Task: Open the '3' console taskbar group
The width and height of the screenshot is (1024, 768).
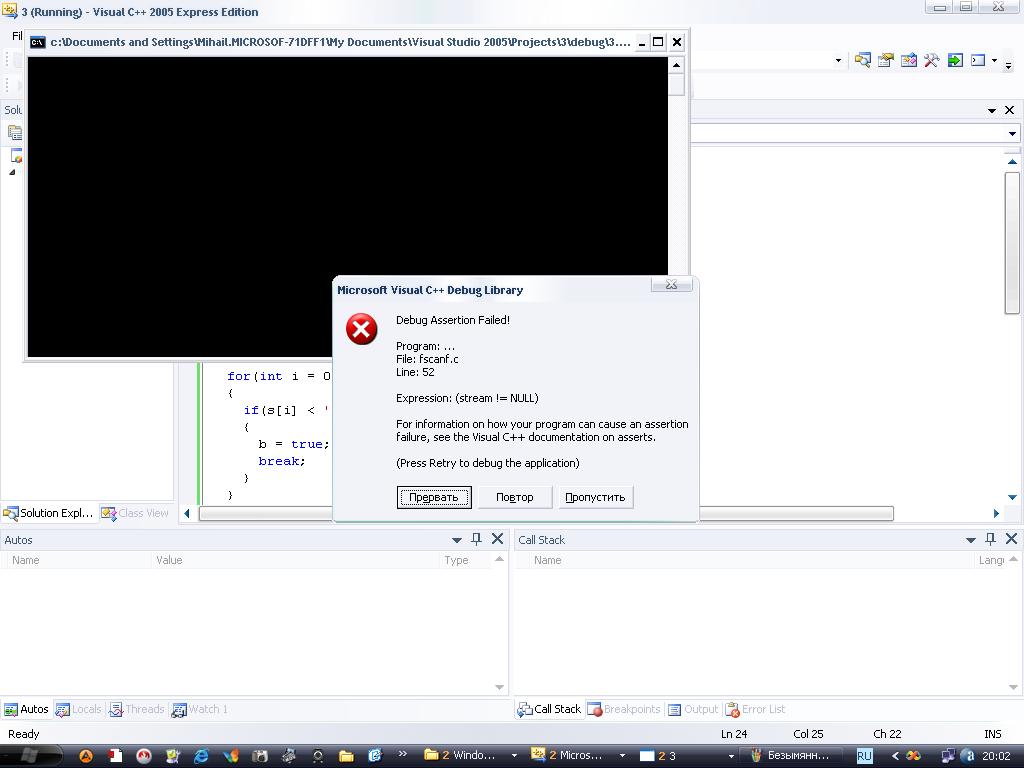Action: tap(686, 756)
